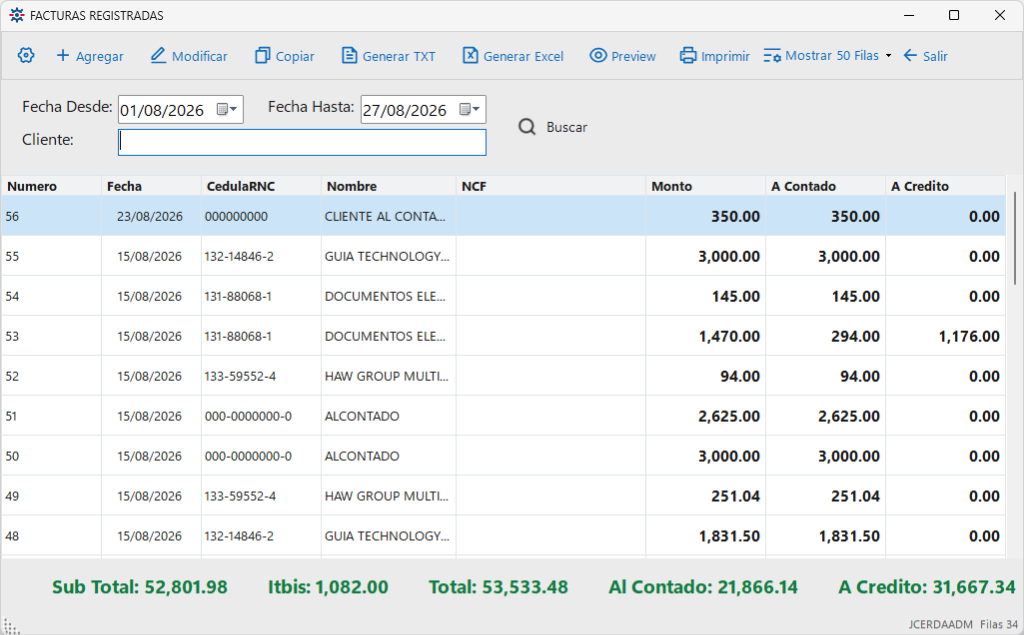Click the Generar TXT document icon

(349, 56)
